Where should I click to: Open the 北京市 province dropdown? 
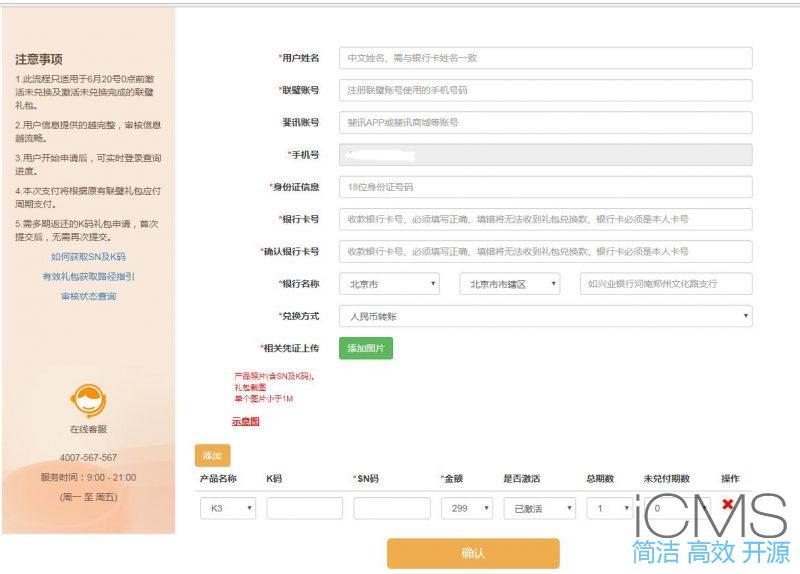tap(389, 284)
